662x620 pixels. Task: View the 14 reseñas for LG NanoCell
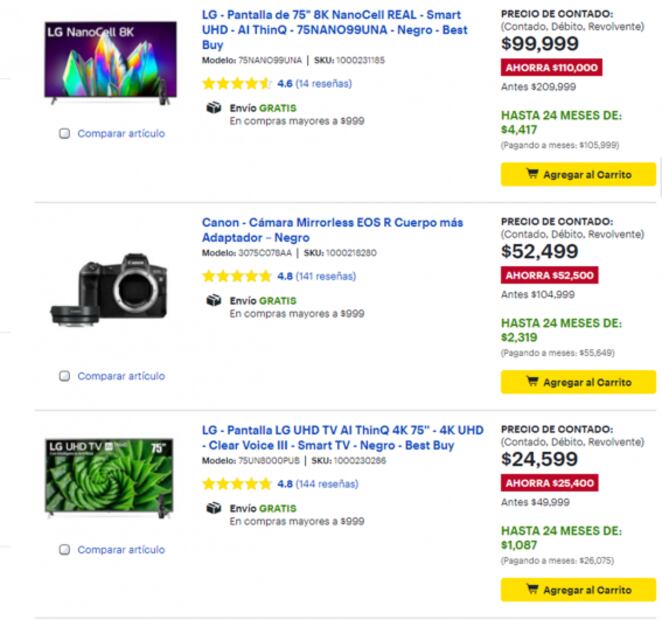(324, 84)
